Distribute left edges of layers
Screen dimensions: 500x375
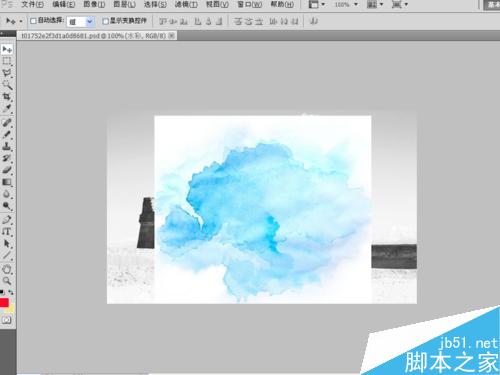click(273, 22)
